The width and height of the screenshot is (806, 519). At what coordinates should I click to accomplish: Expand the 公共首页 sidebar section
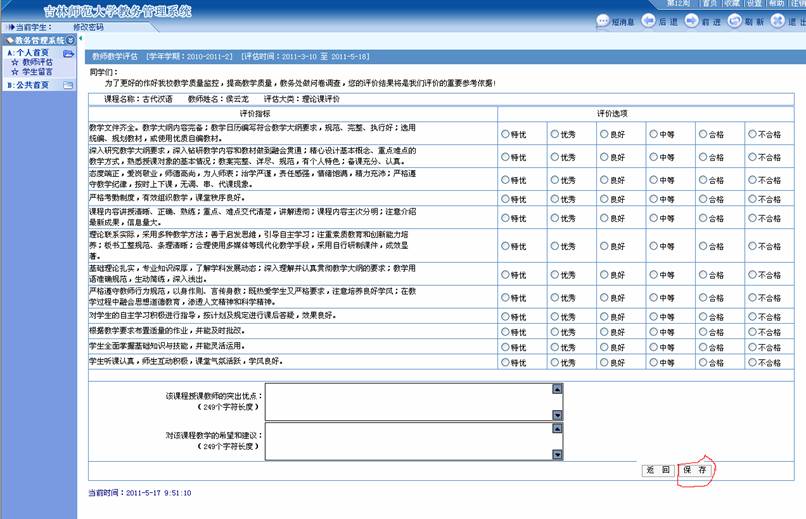pos(32,85)
